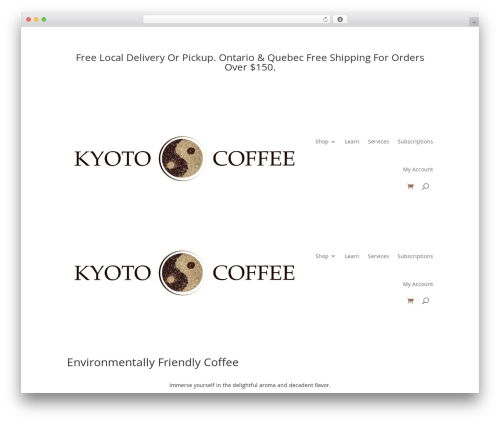
Task: Click the 'Environmentally Friendly Coffee' heading
Action: click(x=153, y=362)
